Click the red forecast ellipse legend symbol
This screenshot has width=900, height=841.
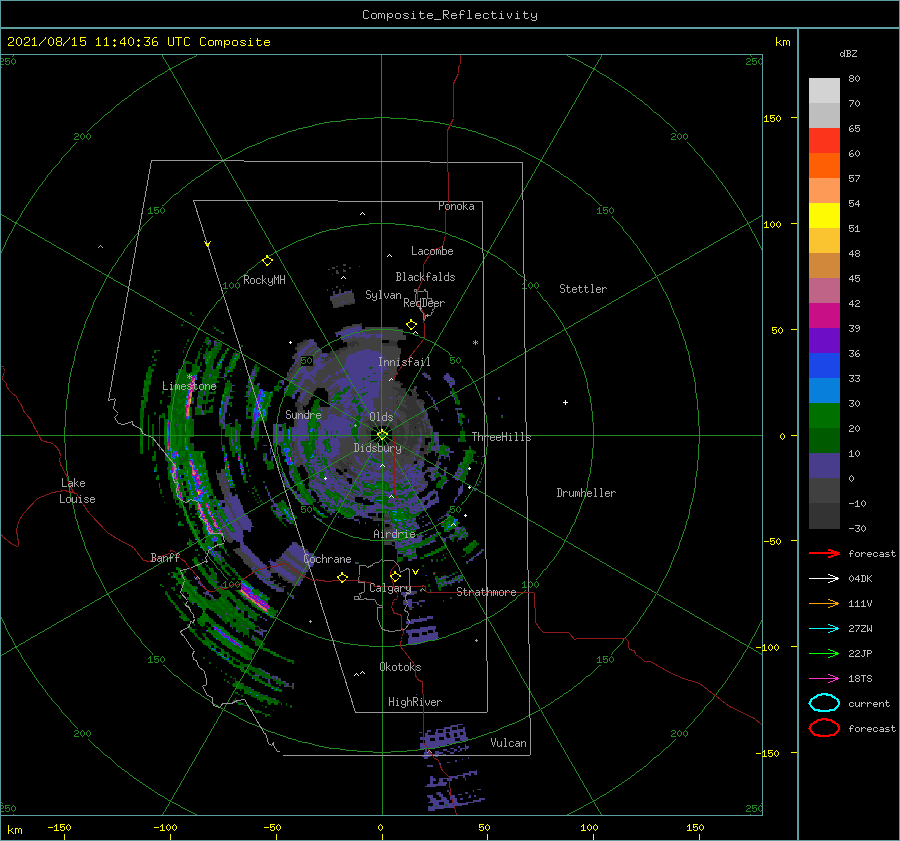click(824, 728)
